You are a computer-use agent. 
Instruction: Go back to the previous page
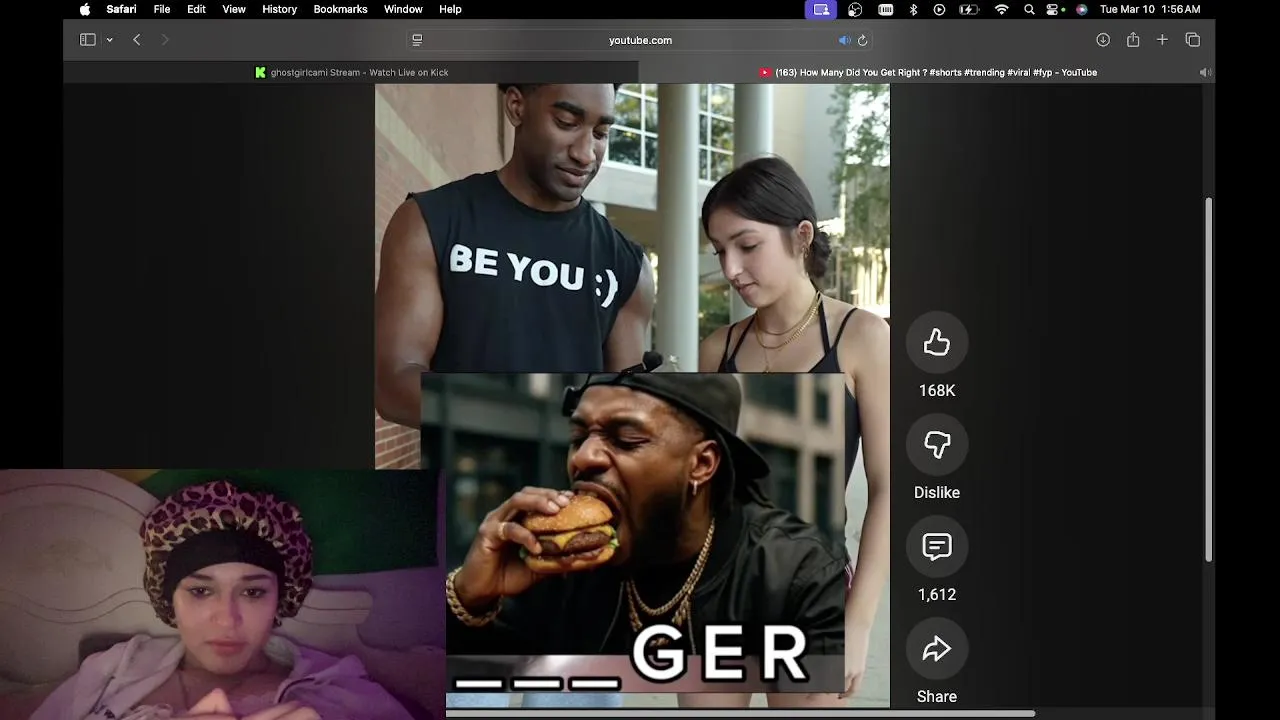click(137, 40)
